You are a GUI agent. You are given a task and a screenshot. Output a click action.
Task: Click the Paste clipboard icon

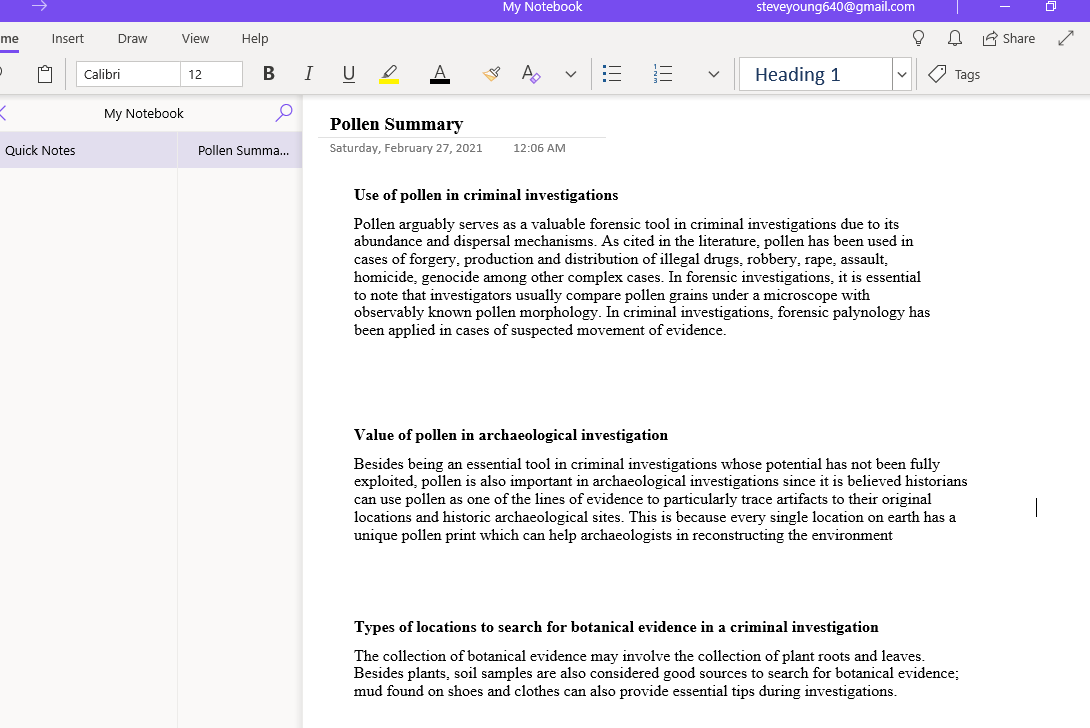tap(45, 74)
